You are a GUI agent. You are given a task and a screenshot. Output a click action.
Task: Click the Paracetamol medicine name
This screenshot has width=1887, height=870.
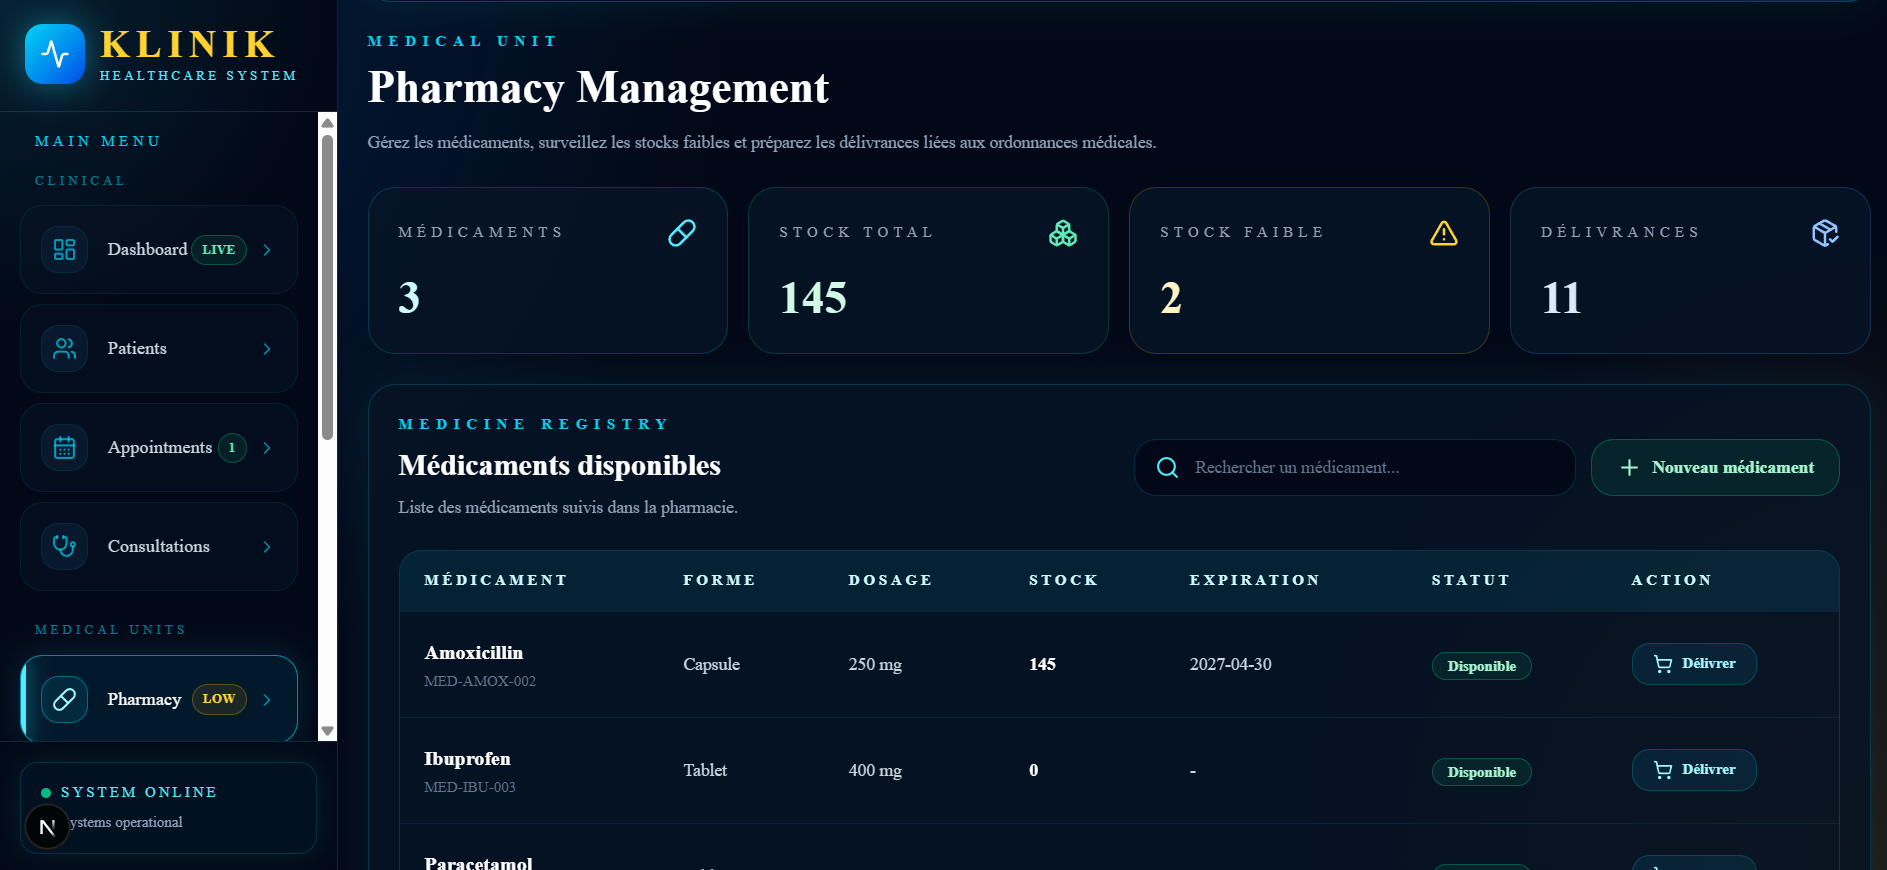point(478,862)
